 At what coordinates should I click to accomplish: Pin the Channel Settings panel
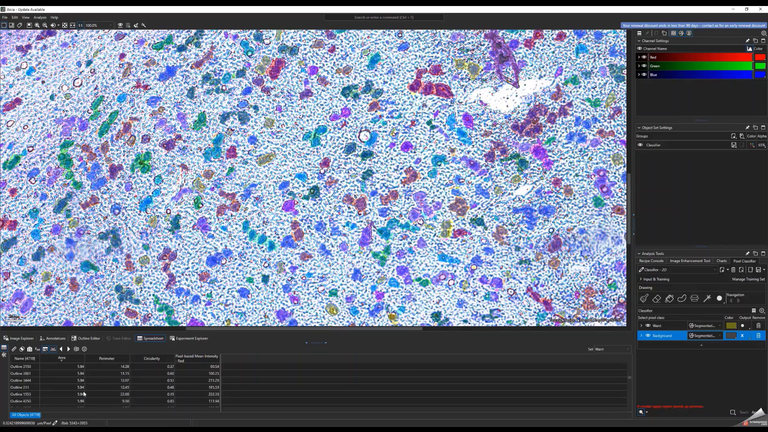(x=747, y=41)
